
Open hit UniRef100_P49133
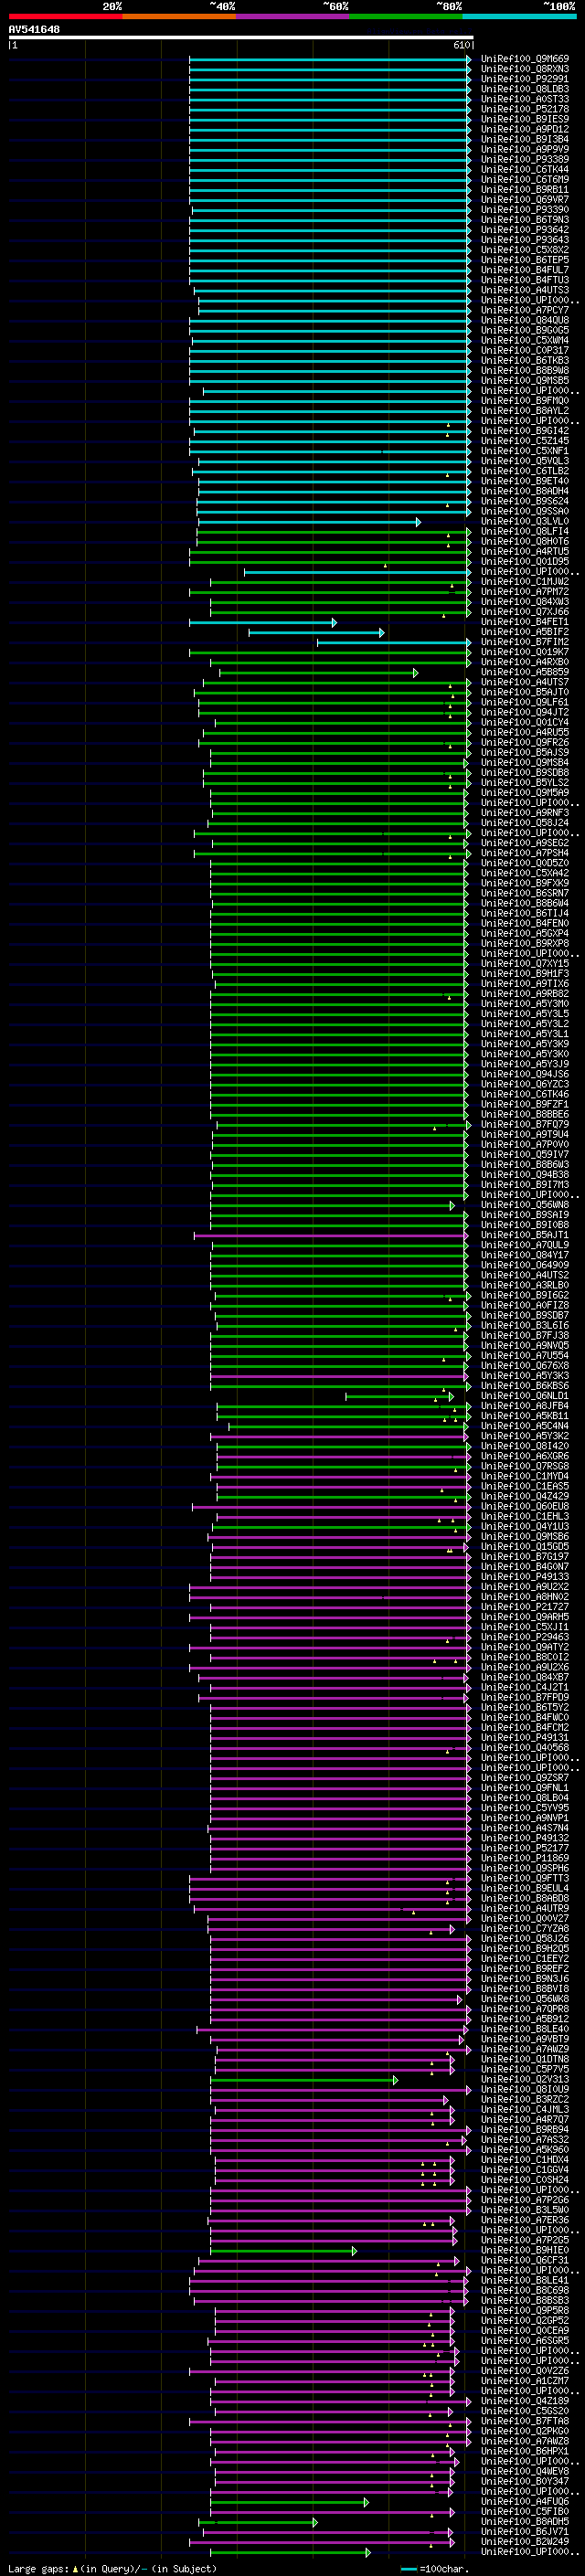pyautogui.click(x=525, y=1577)
